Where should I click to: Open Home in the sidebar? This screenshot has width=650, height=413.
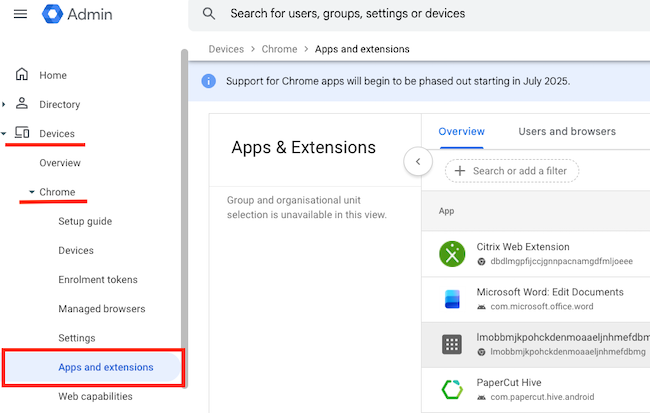coord(53,75)
